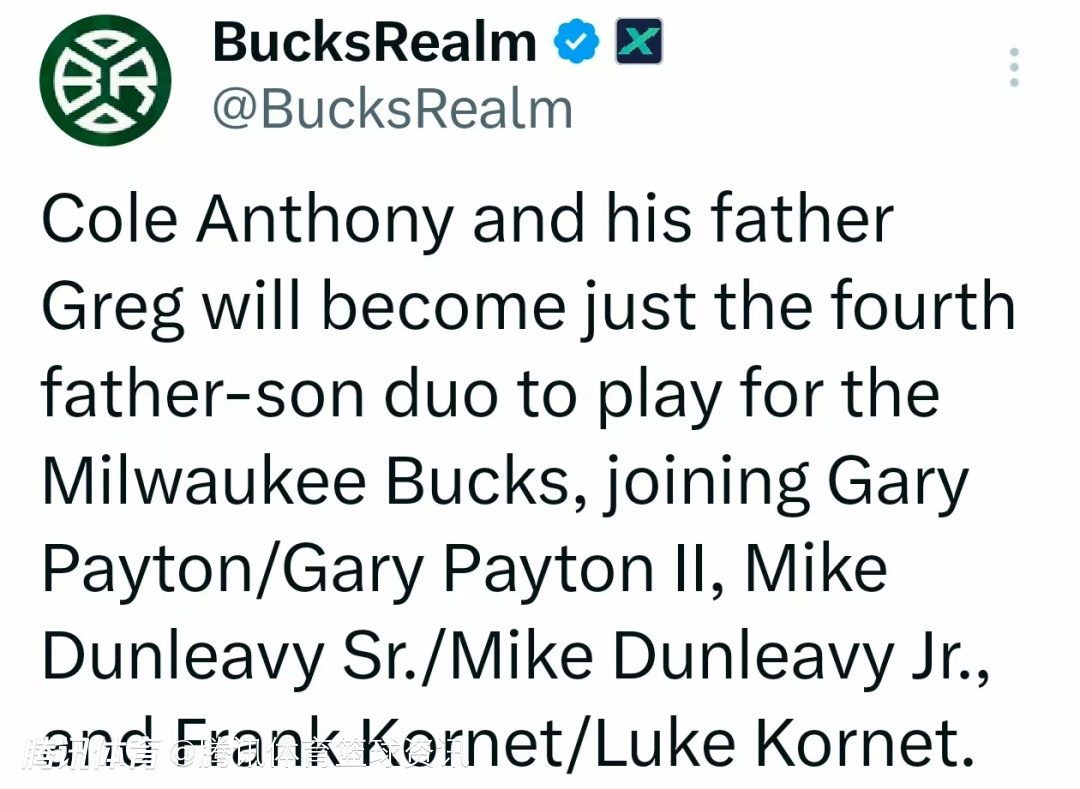
Task: Click the 腾讯体育 watermark logo
Action: pyautogui.click(x=91, y=754)
